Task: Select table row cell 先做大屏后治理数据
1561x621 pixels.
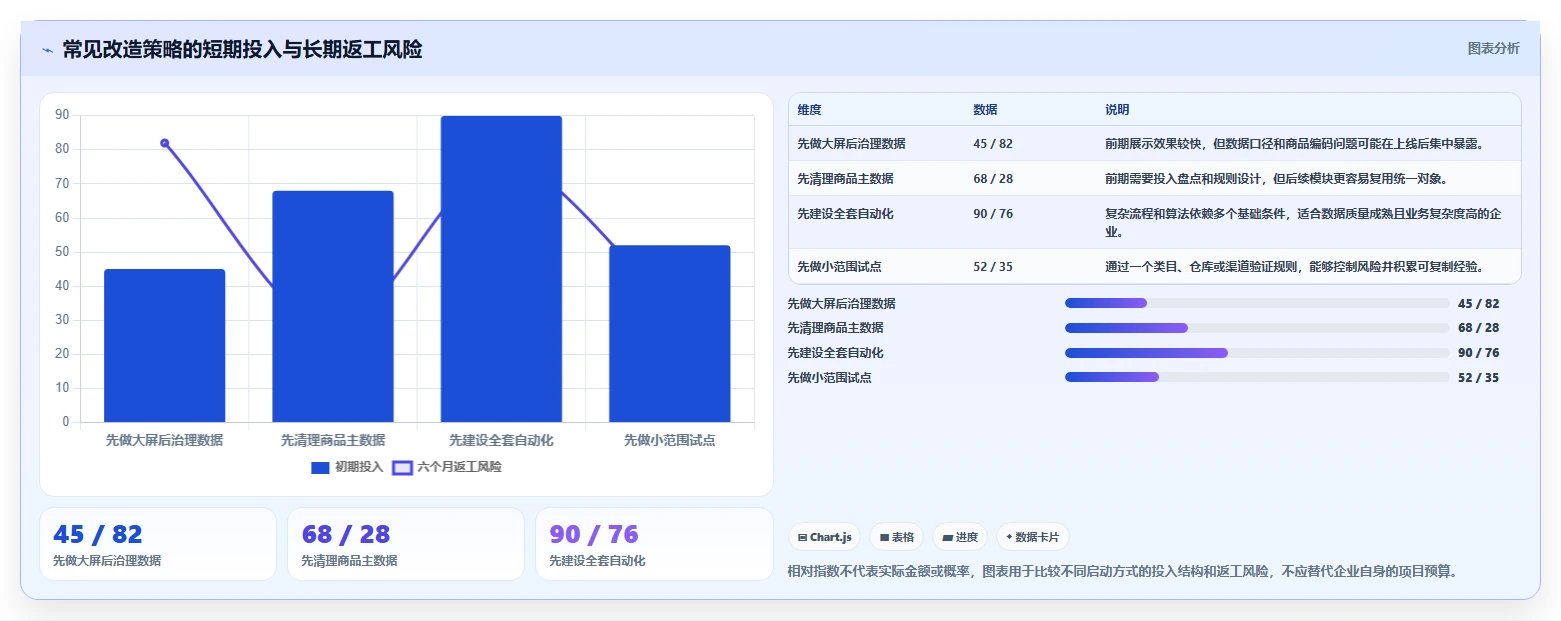Action: click(851, 144)
